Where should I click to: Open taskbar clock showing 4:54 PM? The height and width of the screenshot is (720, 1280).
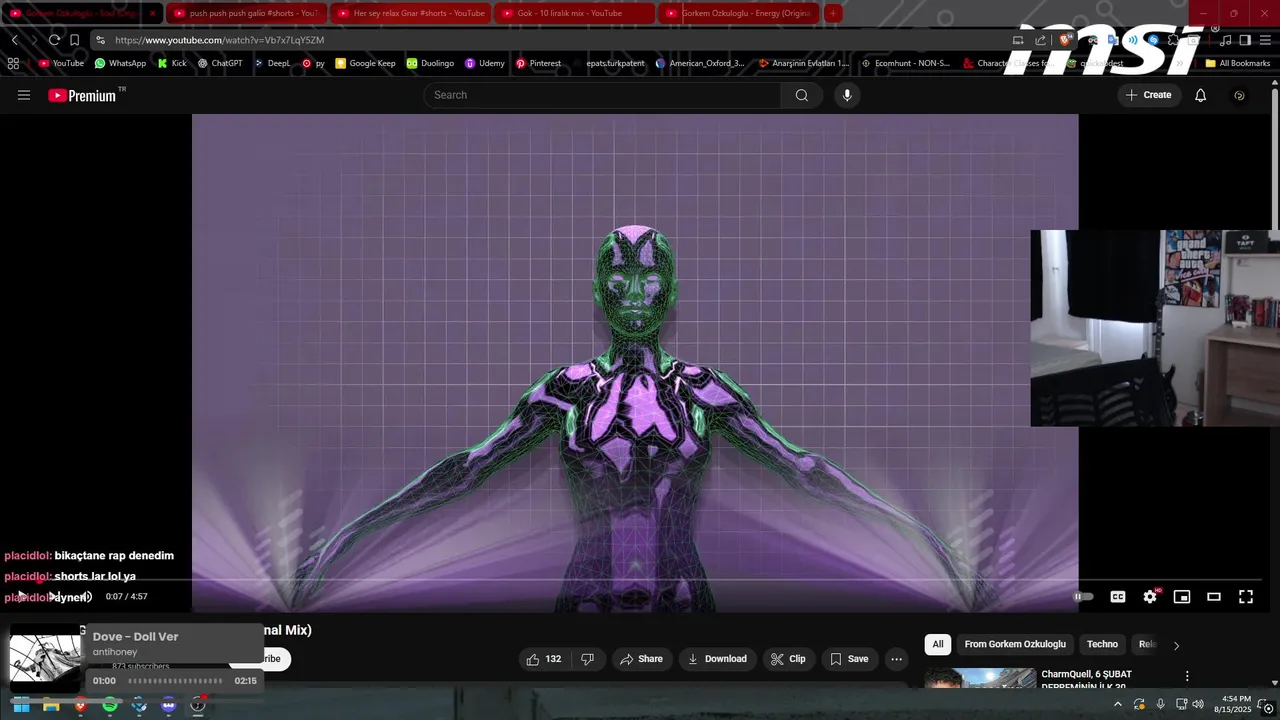(1231, 704)
